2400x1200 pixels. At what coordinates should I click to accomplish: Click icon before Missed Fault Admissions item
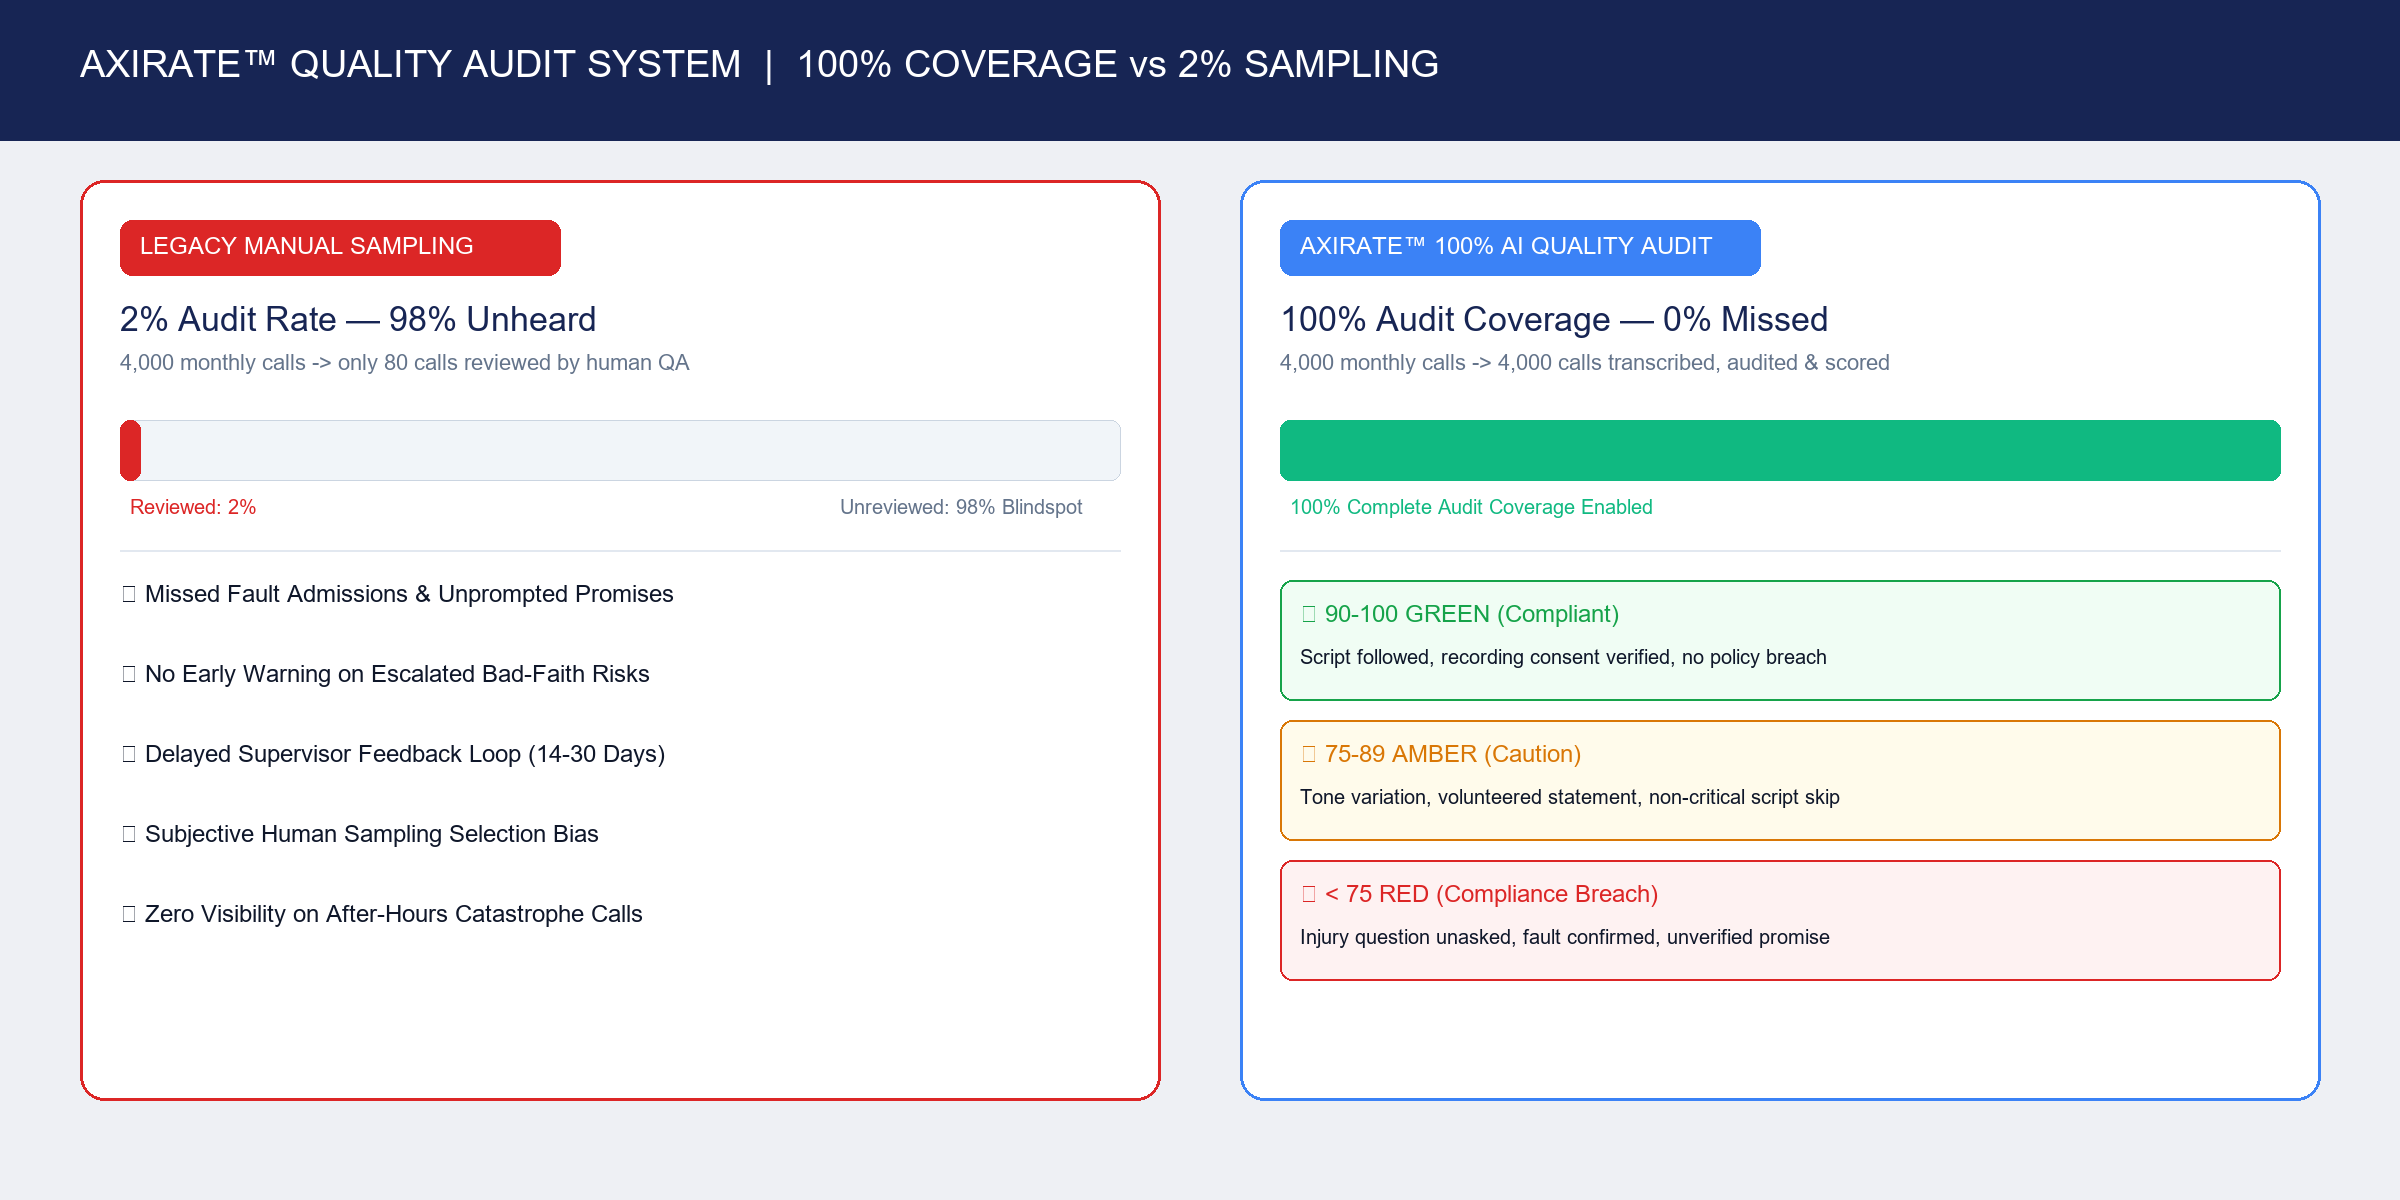129,594
